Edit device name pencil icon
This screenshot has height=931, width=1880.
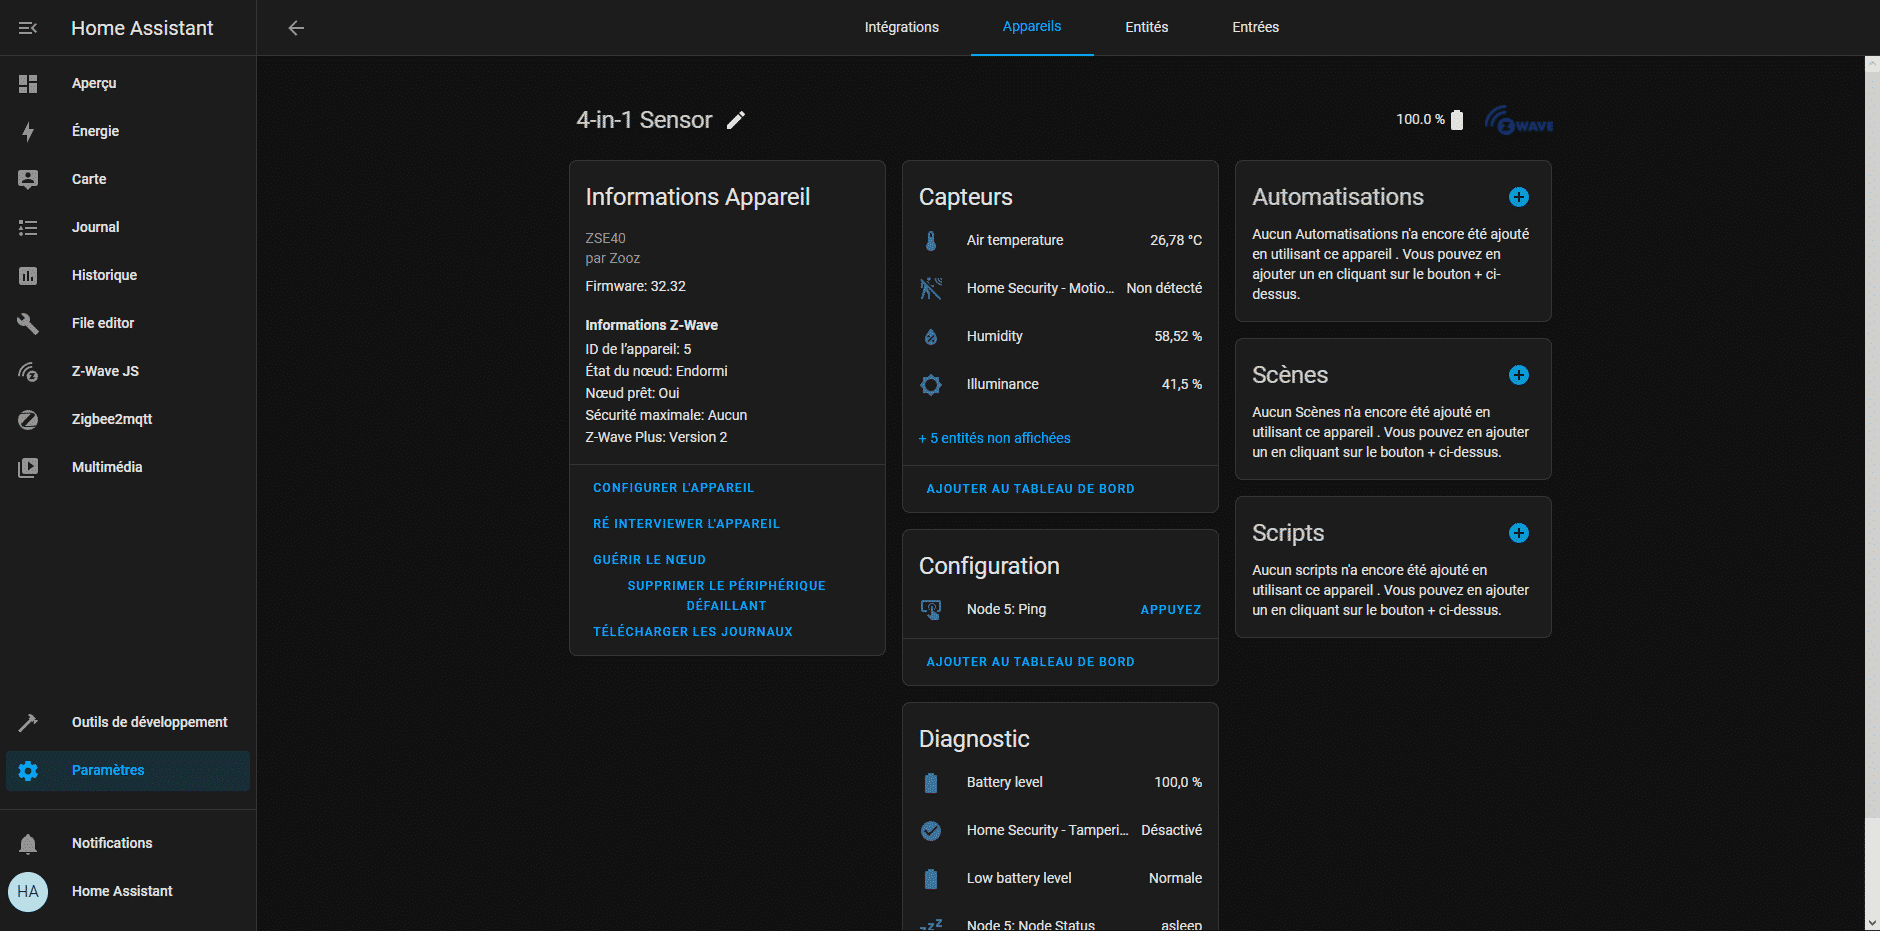click(736, 121)
